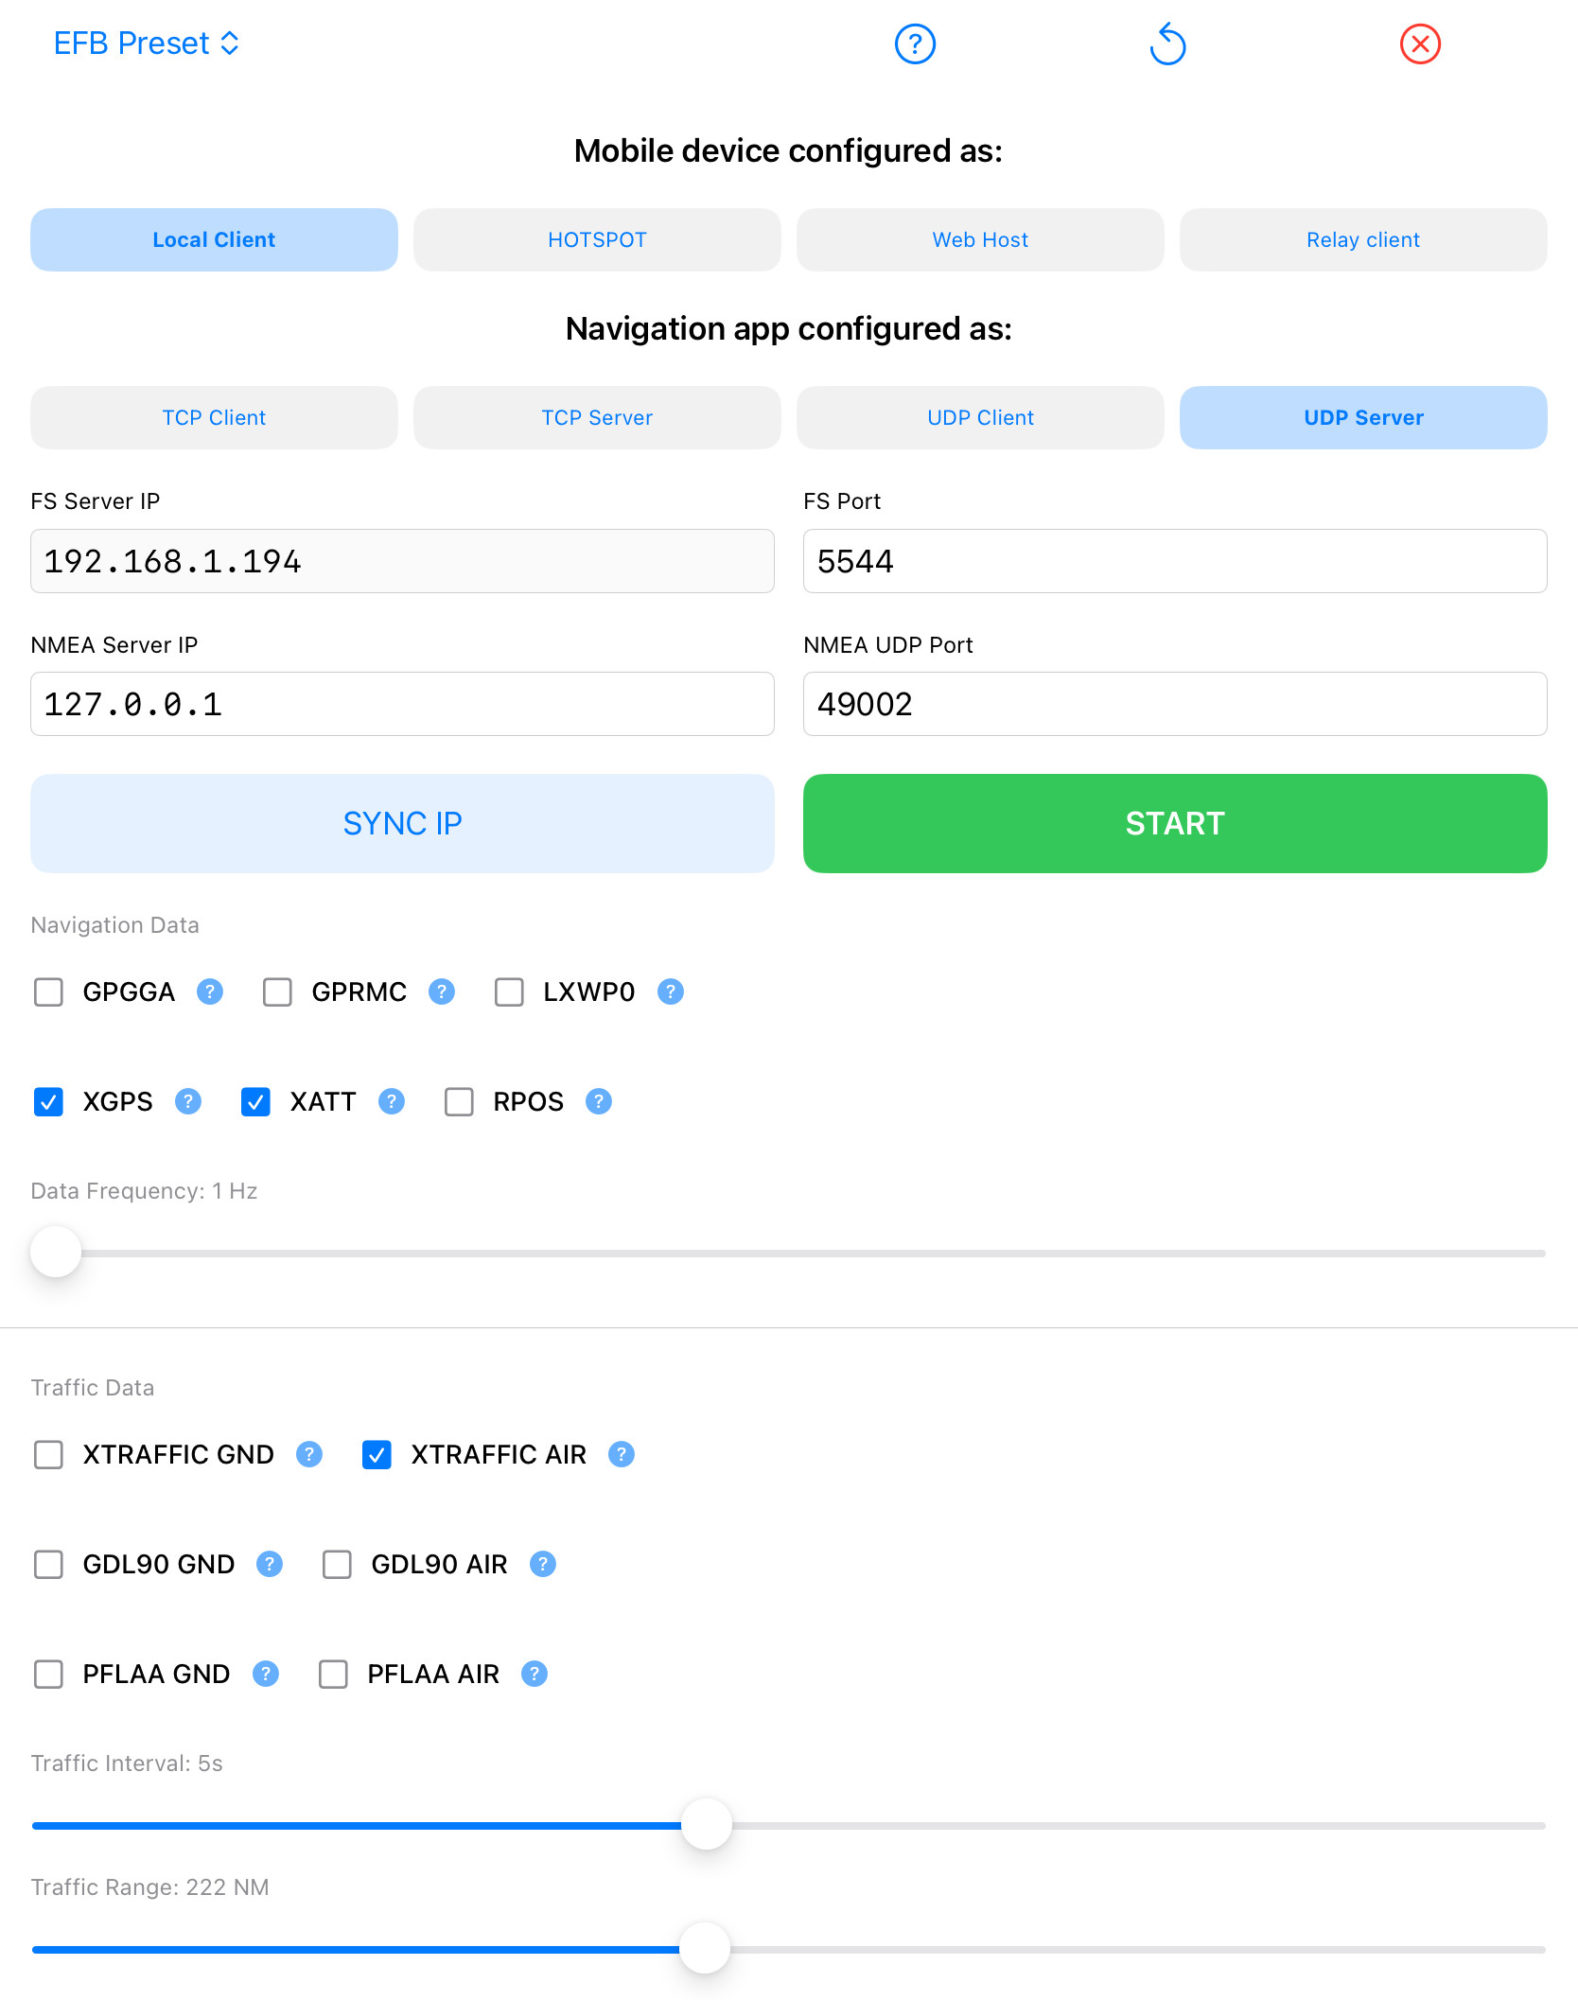
Task: Click the Traffic Interval slider handle
Action: point(706,1825)
